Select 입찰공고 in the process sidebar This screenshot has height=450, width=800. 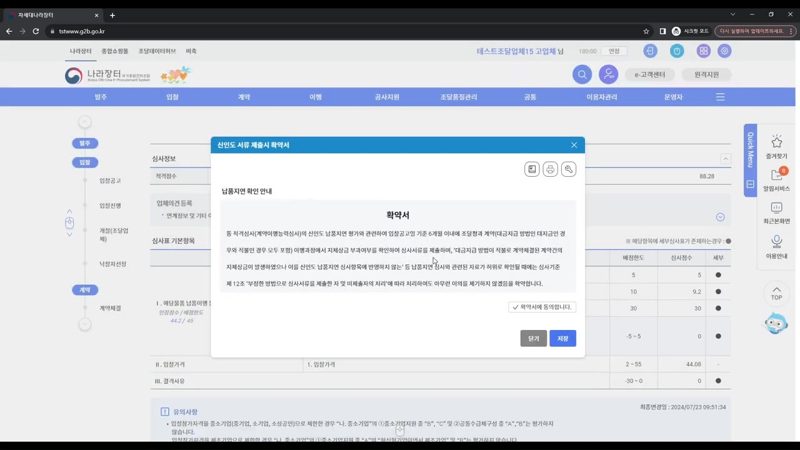pos(110,181)
